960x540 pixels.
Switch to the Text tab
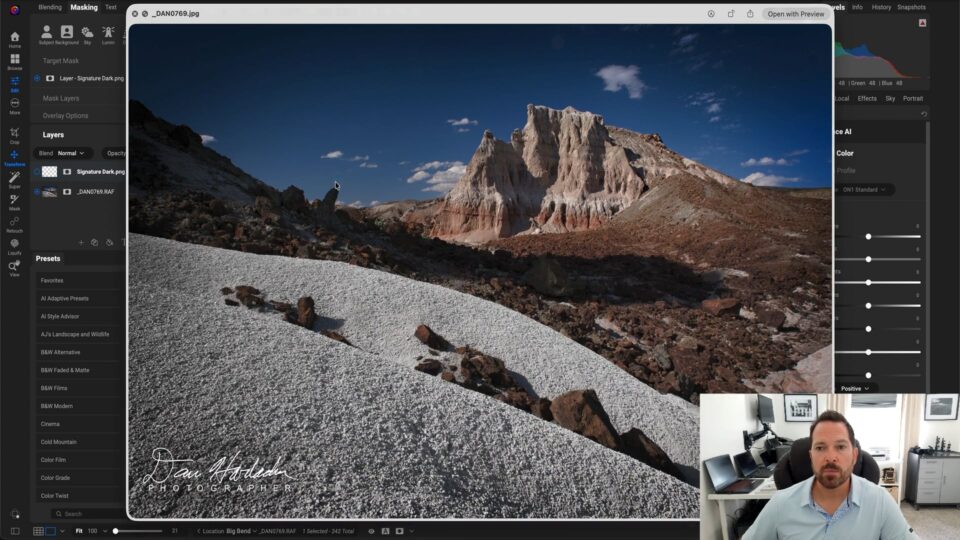(111, 7)
